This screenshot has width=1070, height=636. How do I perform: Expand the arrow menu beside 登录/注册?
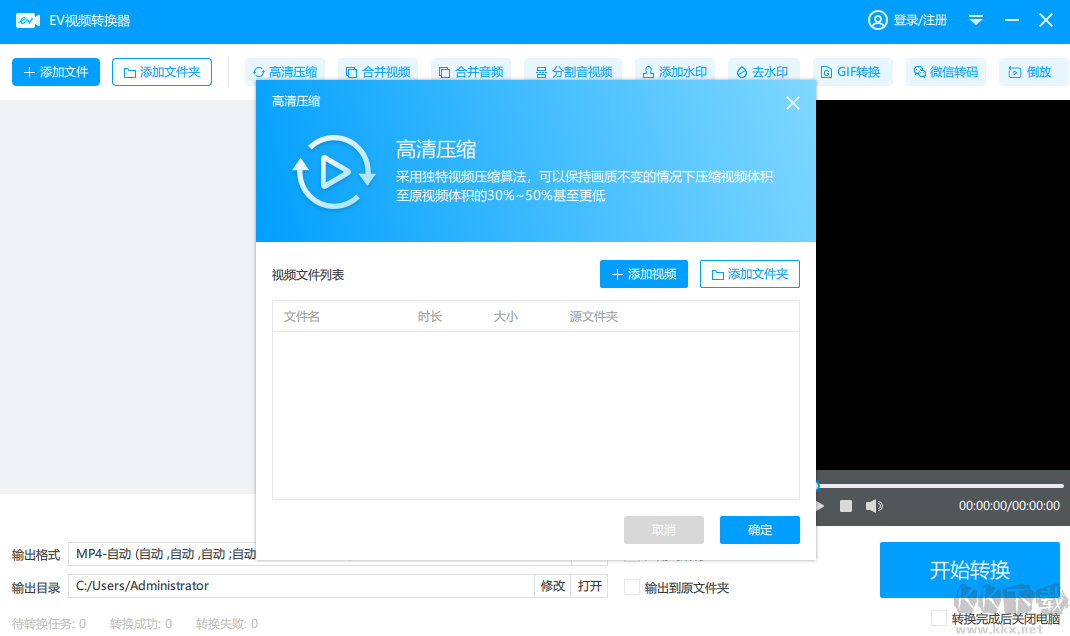(x=975, y=19)
